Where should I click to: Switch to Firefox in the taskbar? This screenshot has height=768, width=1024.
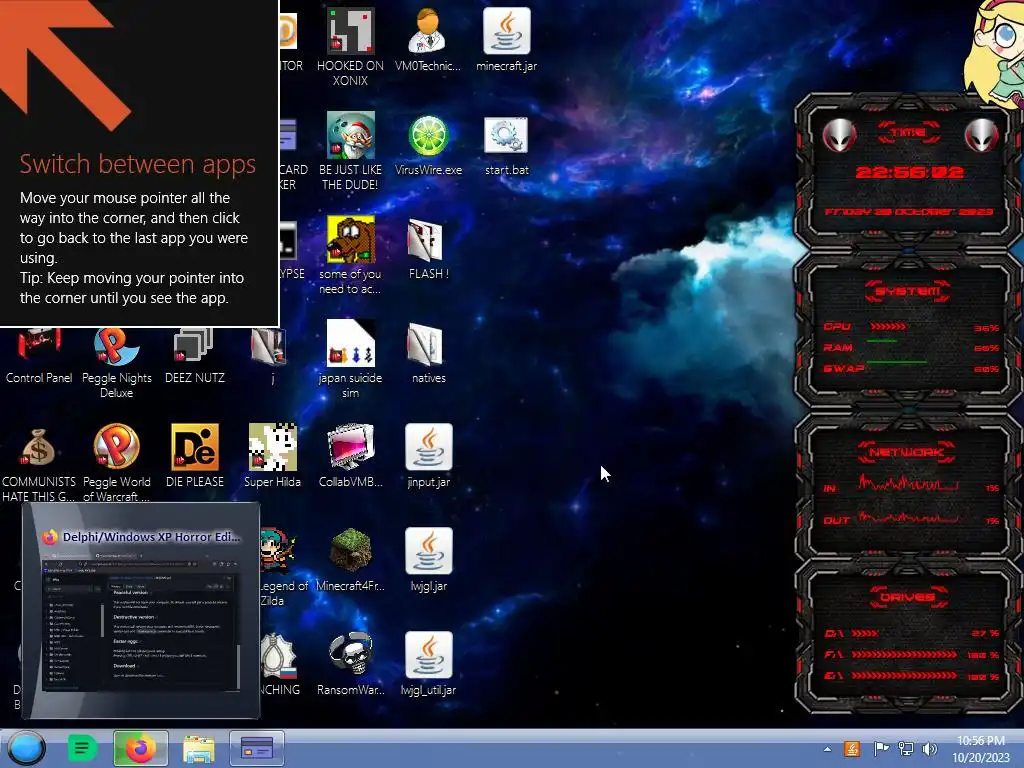[x=140, y=748]
